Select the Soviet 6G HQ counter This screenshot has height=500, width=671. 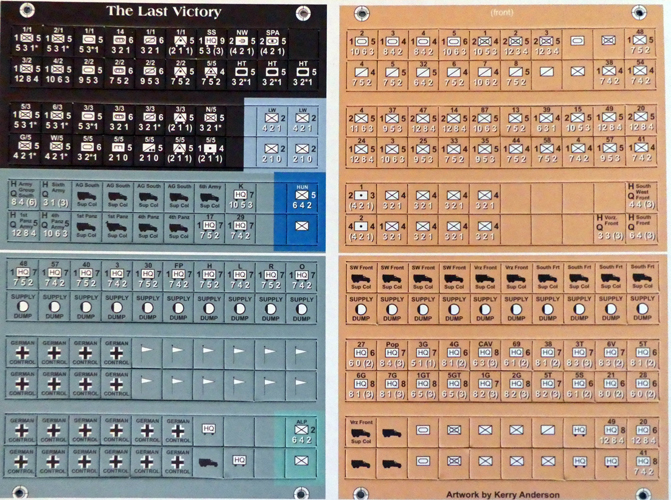361,386
